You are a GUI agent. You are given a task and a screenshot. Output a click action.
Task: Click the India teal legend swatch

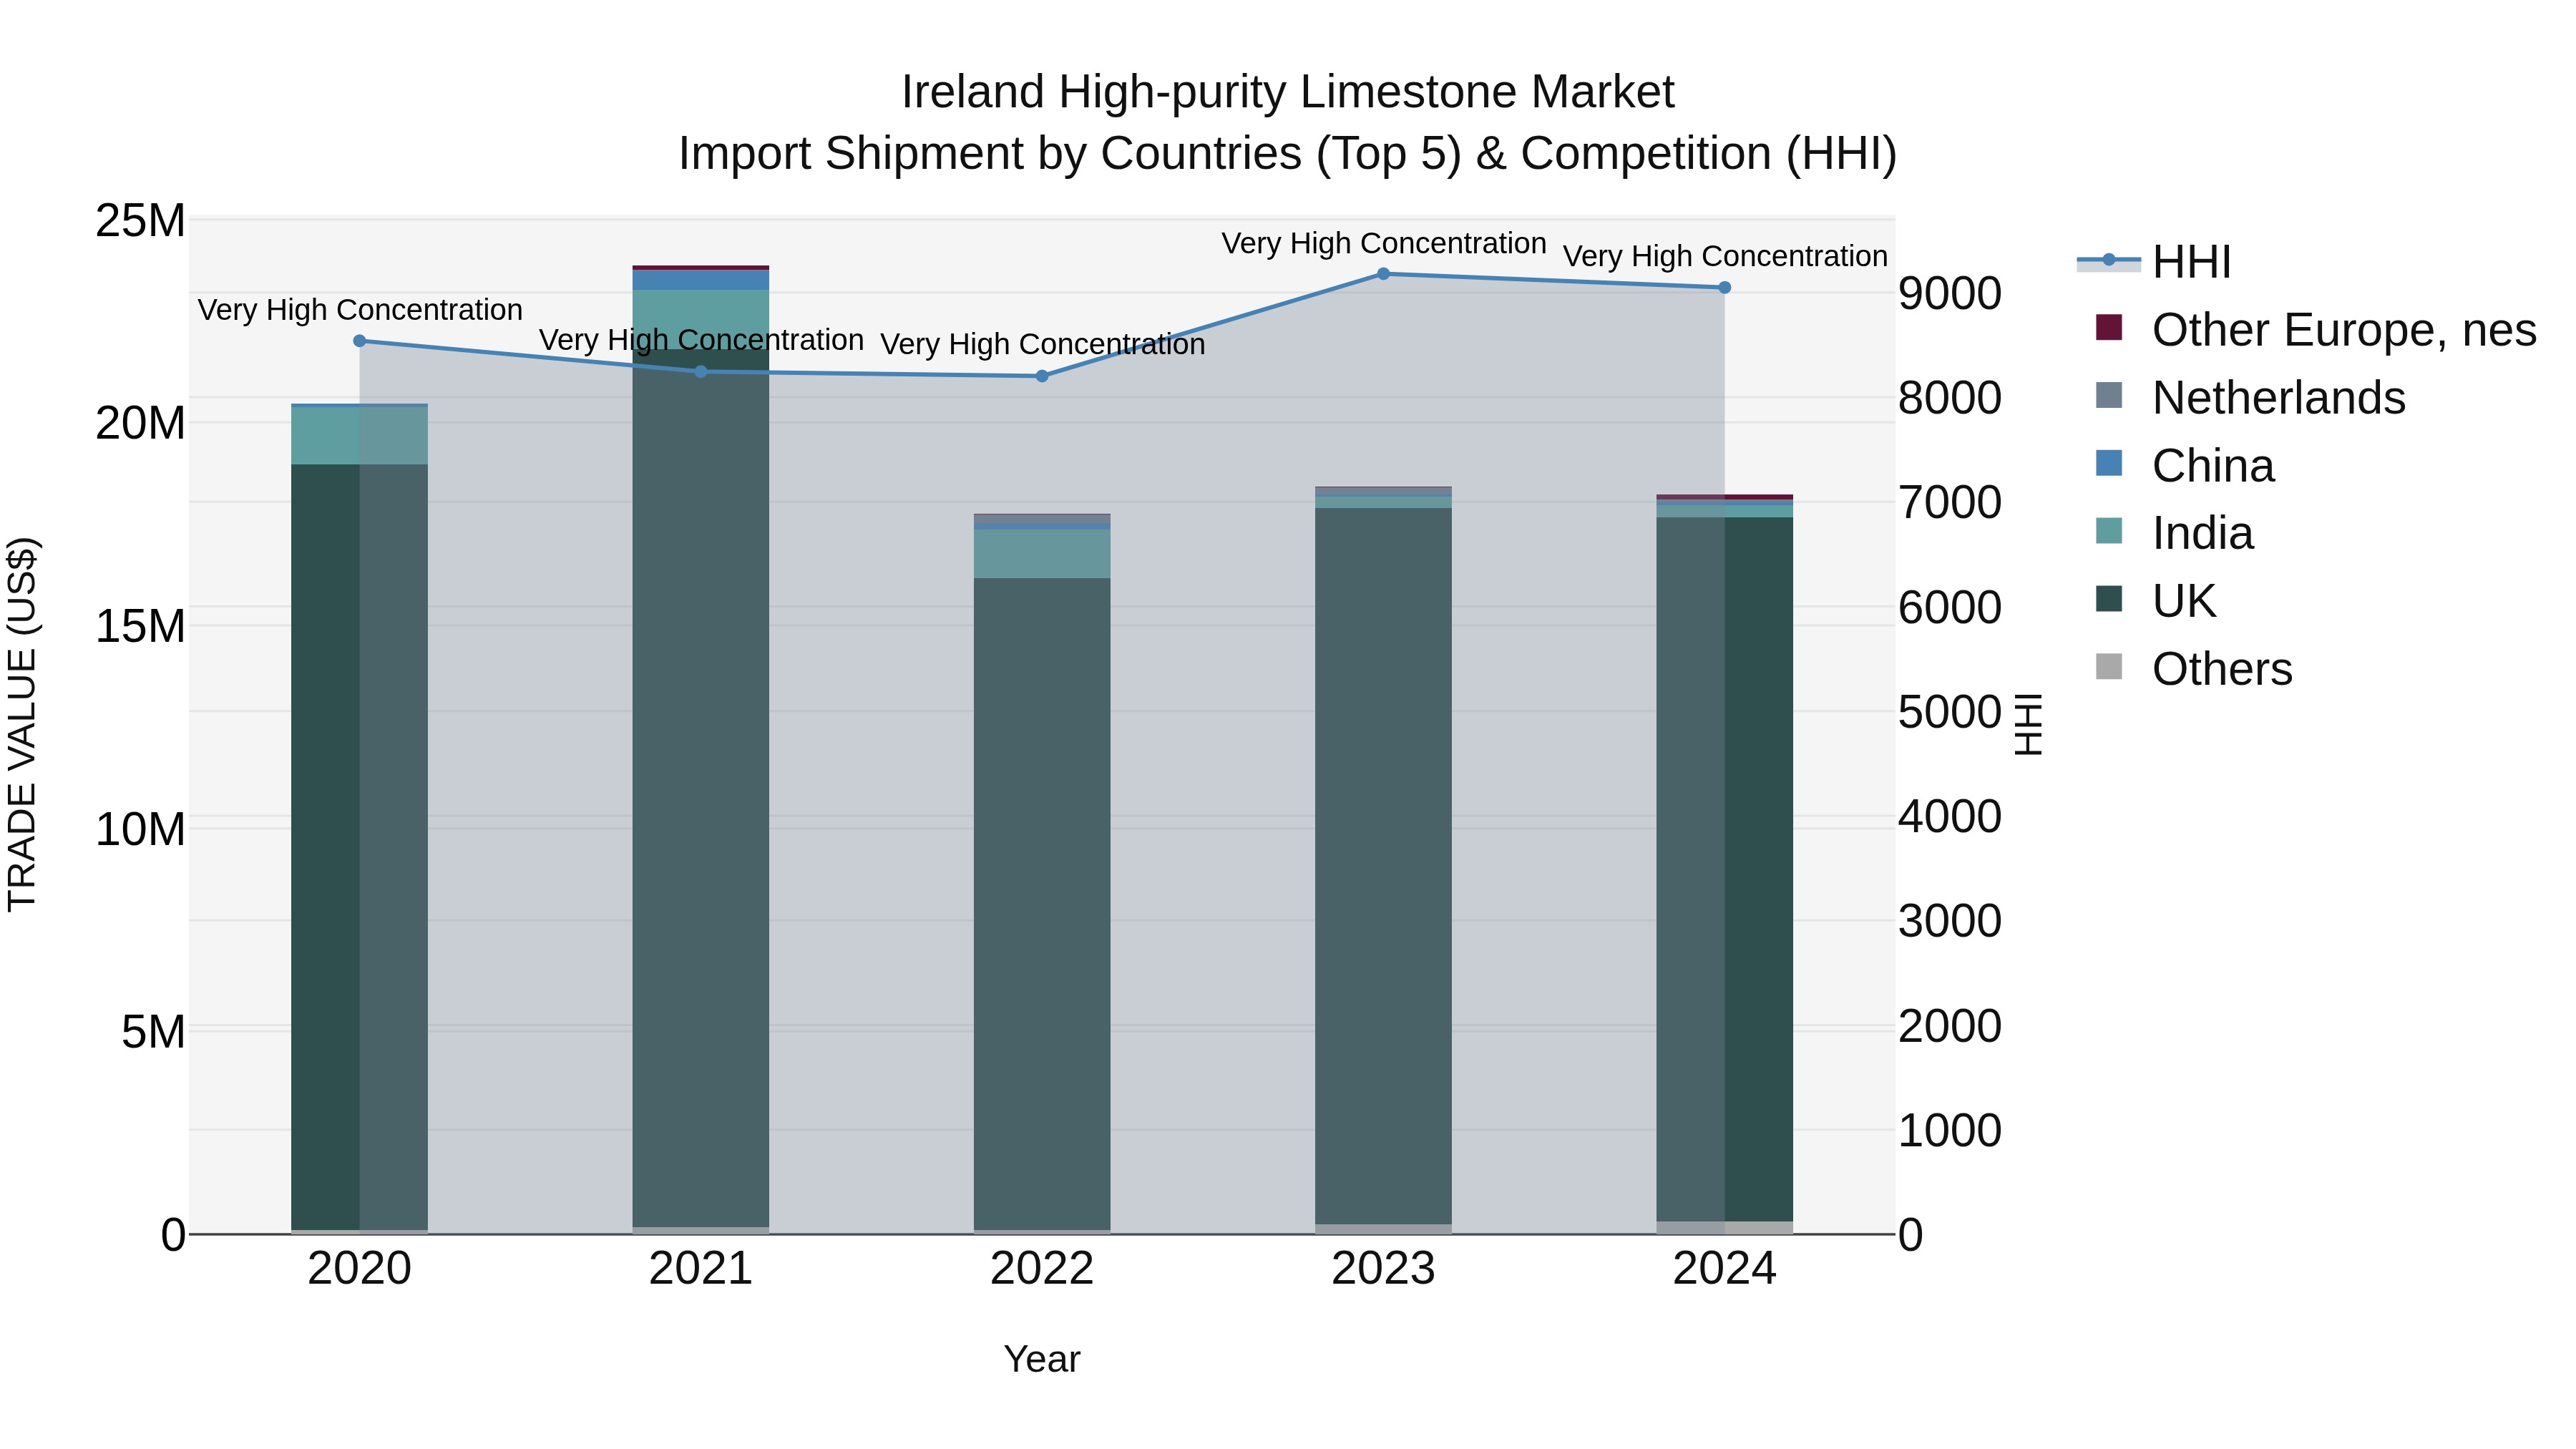click(x=2109, y=530)
